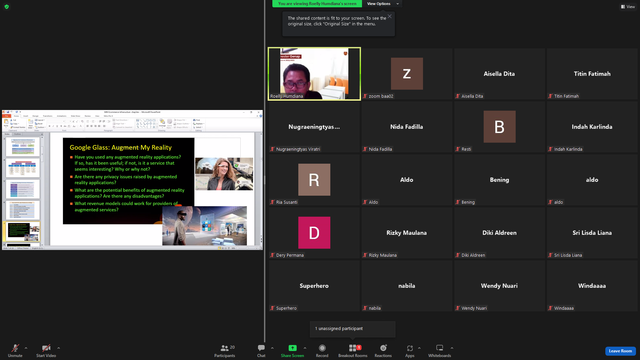Click the green encryption shield icon
The height and width of the screenshot is (360, 640).
click(7, 7)
